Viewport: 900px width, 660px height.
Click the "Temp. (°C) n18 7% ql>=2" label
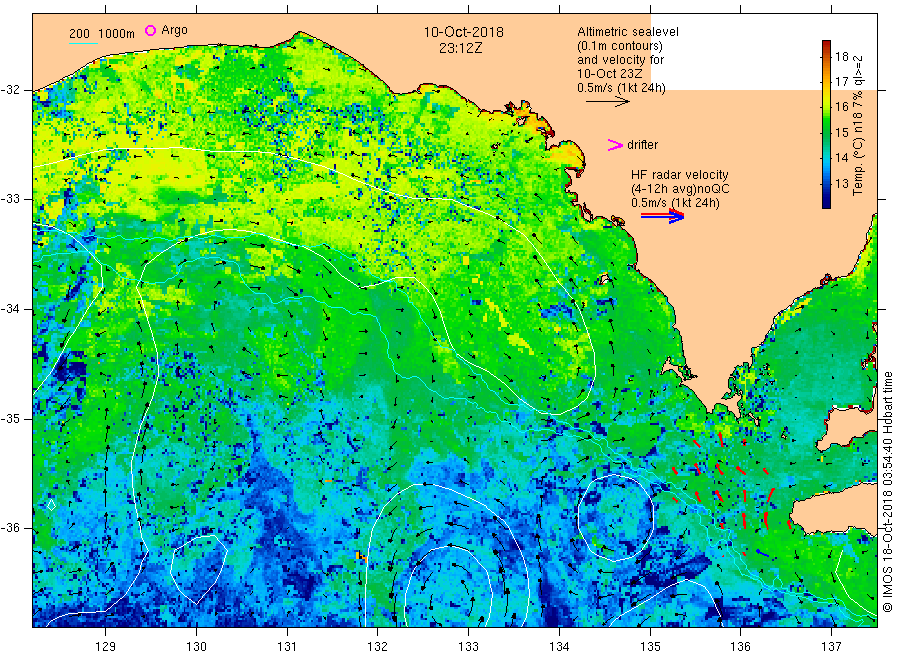click(x=858, y=125)
